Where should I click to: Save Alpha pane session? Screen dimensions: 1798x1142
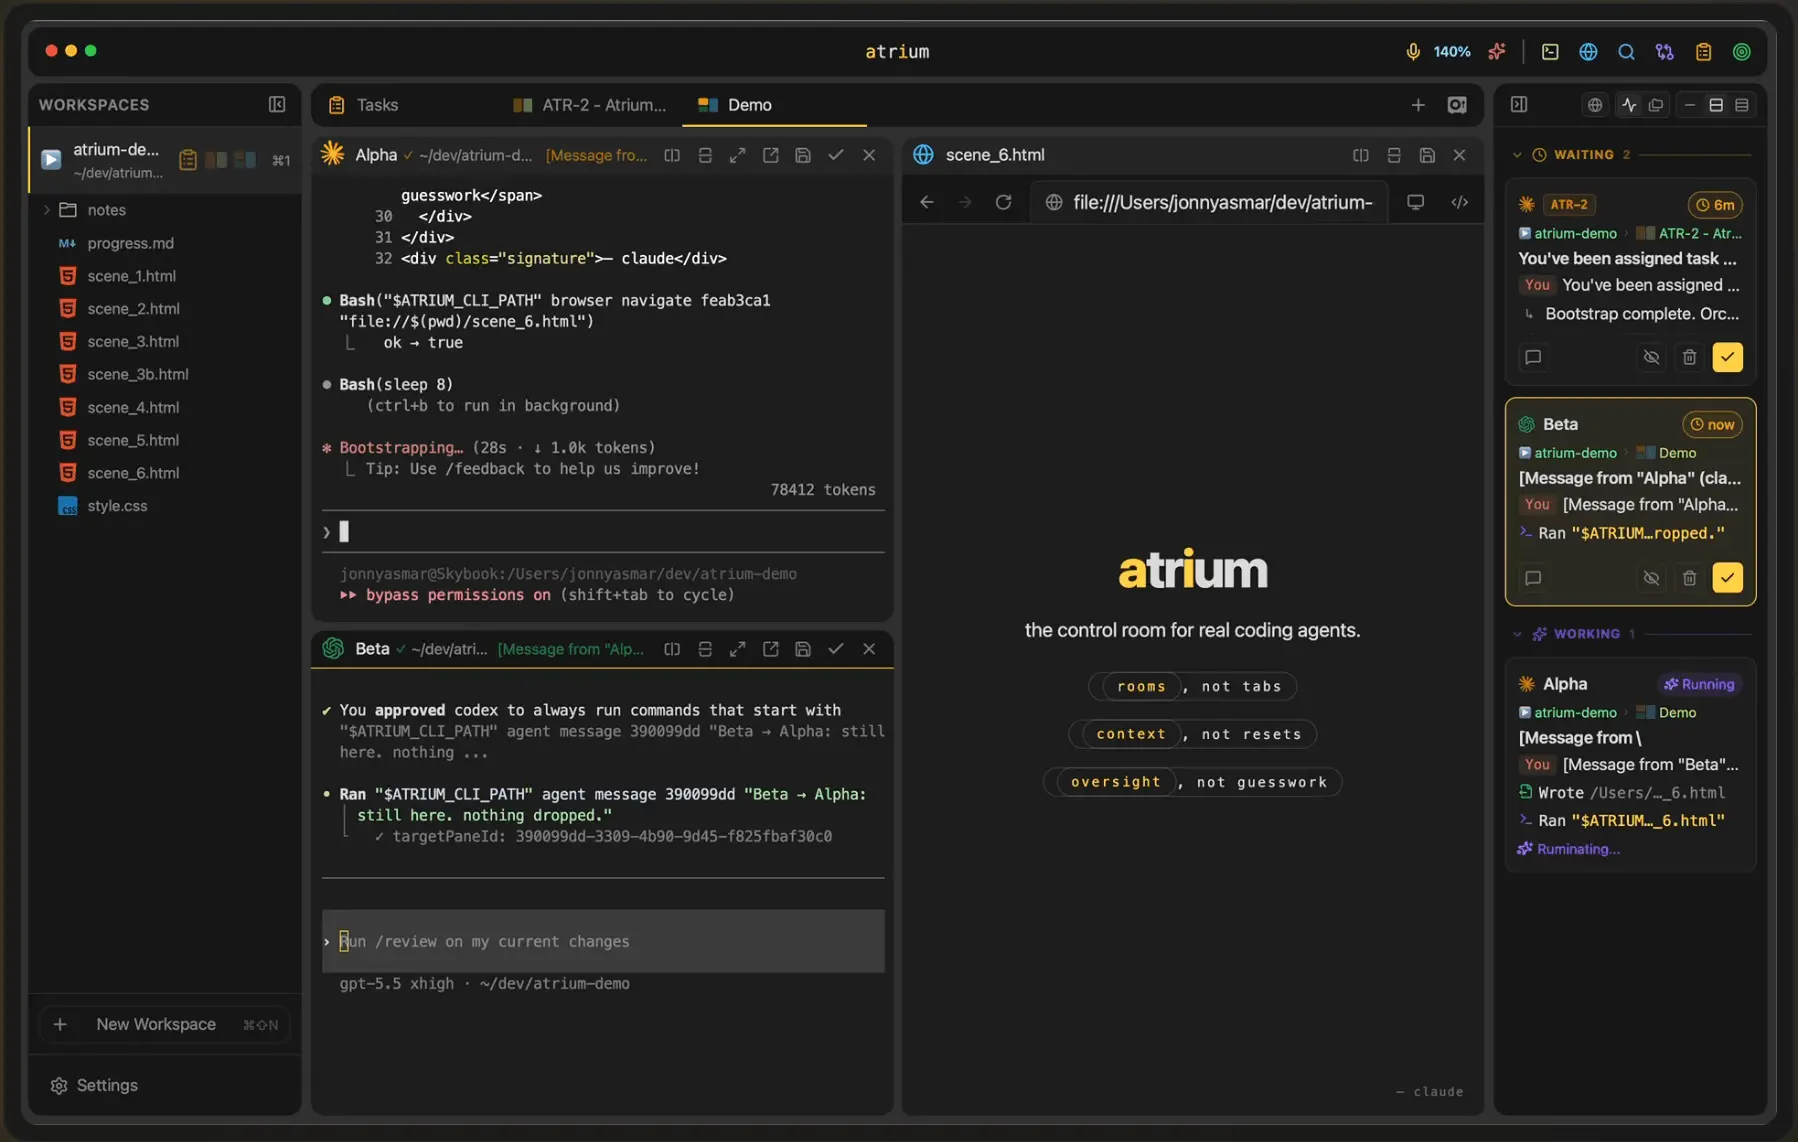803,155
